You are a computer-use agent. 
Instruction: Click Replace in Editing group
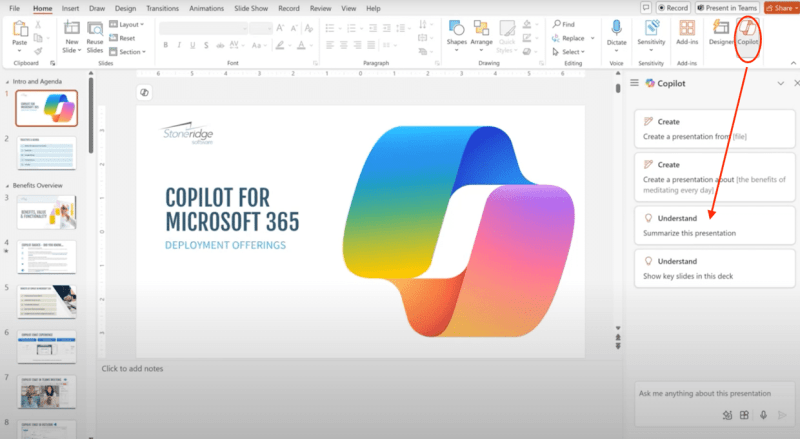[568, 38]
